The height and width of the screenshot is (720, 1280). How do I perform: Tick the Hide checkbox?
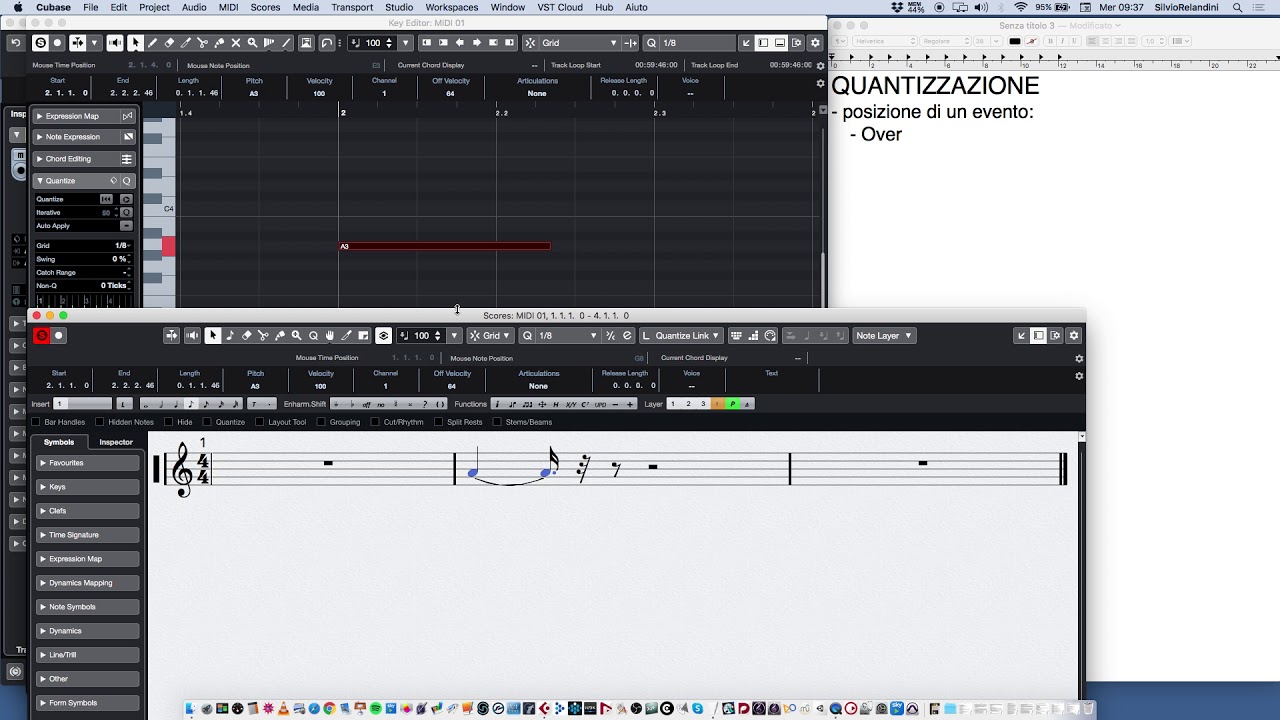tap(169, 422)
